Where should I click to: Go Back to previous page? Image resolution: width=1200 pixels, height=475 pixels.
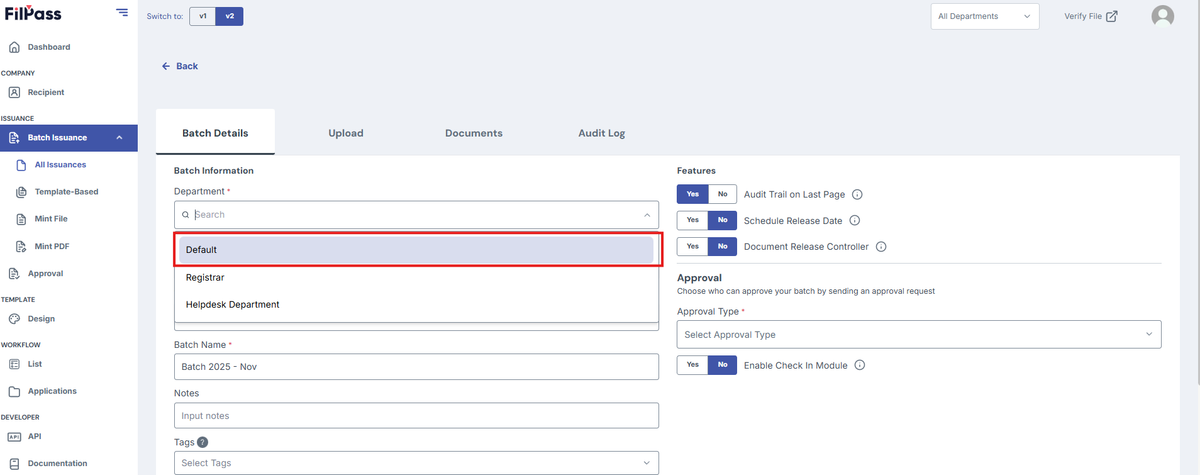pyautogui.click(x=180, y=66)
